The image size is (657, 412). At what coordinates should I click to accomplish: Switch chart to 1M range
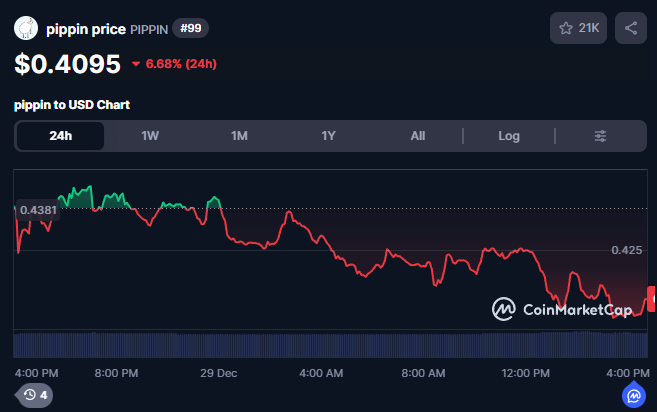click(x=239, y=136)
